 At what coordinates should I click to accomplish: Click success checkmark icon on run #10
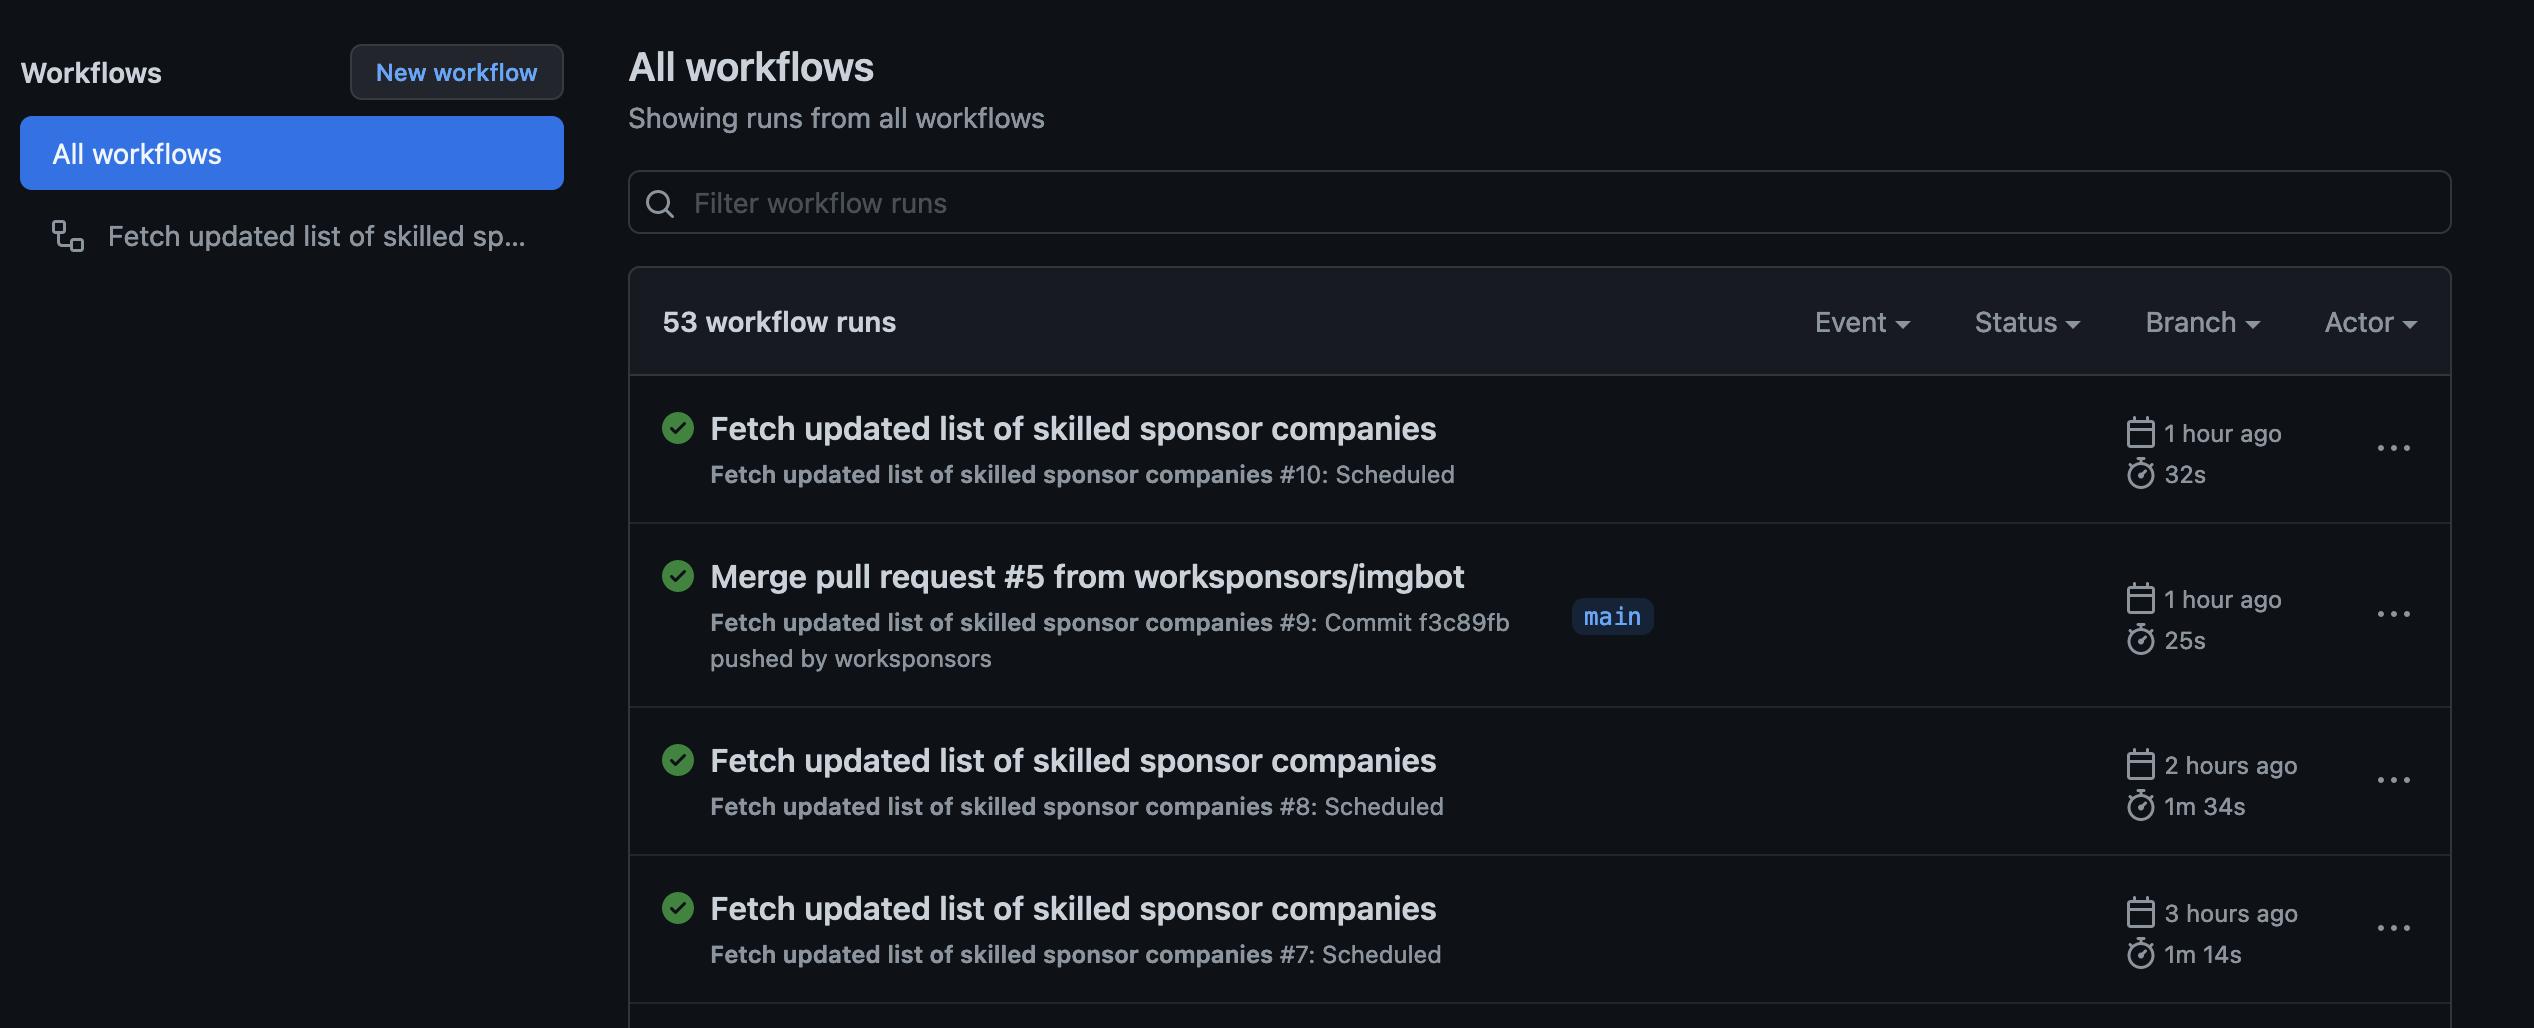pos(678,428)
